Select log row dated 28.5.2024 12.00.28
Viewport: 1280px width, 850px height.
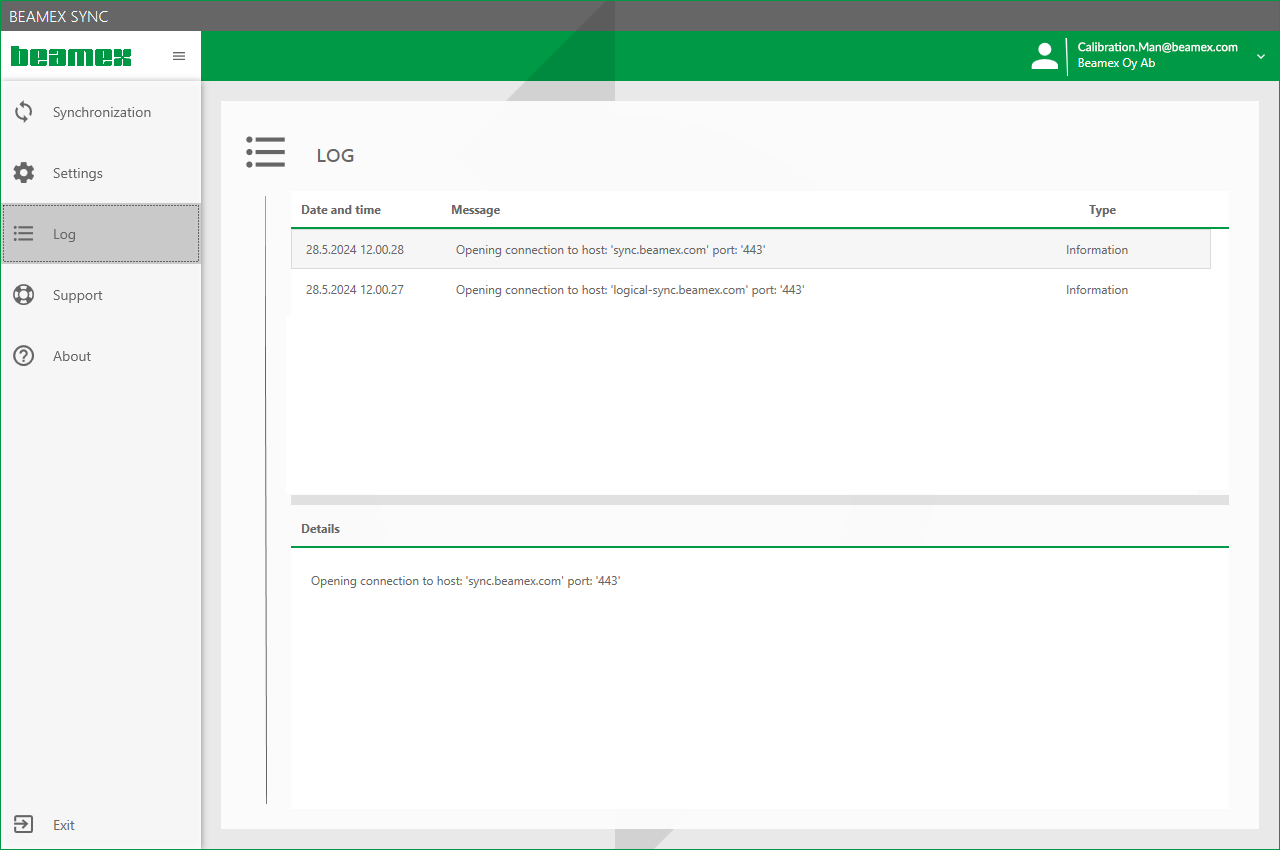click(751, 249)
